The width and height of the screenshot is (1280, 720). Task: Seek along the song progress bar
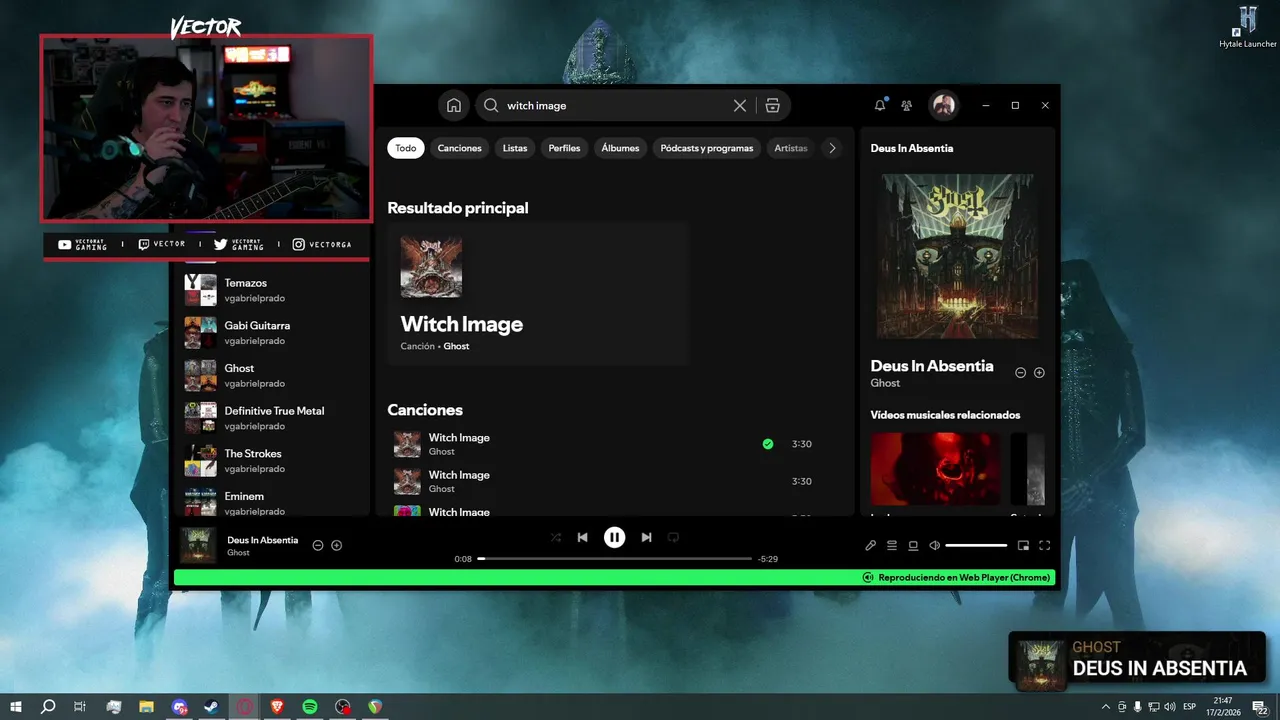pos(615,558)
